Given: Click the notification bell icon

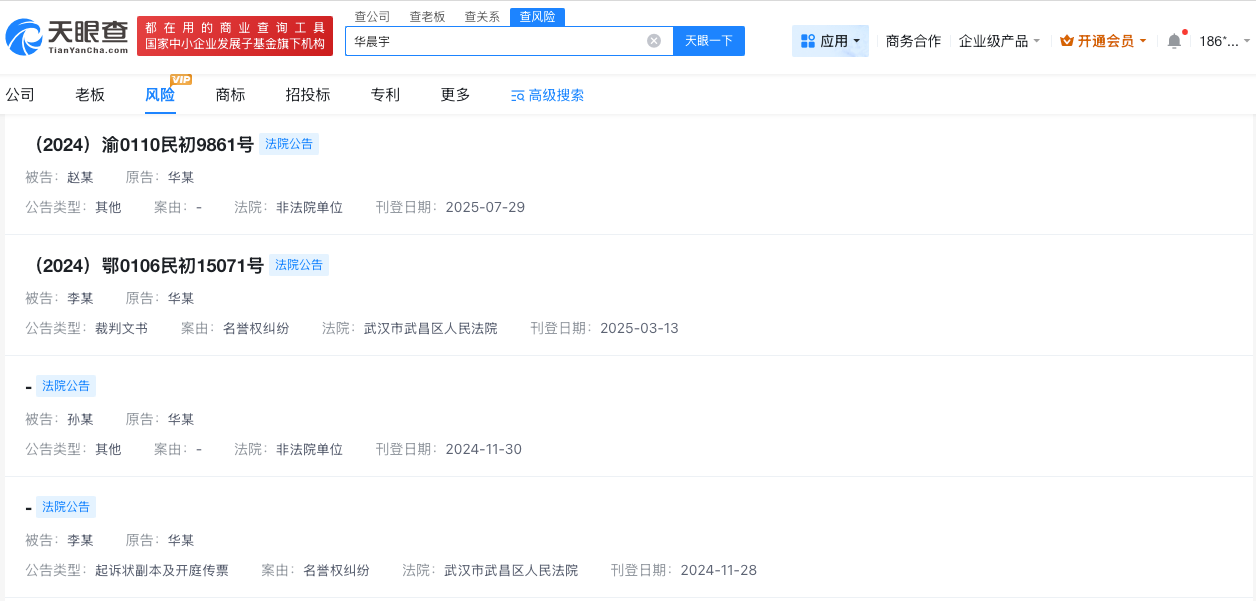Looking at the screenshot, I should coord(1174,41).
